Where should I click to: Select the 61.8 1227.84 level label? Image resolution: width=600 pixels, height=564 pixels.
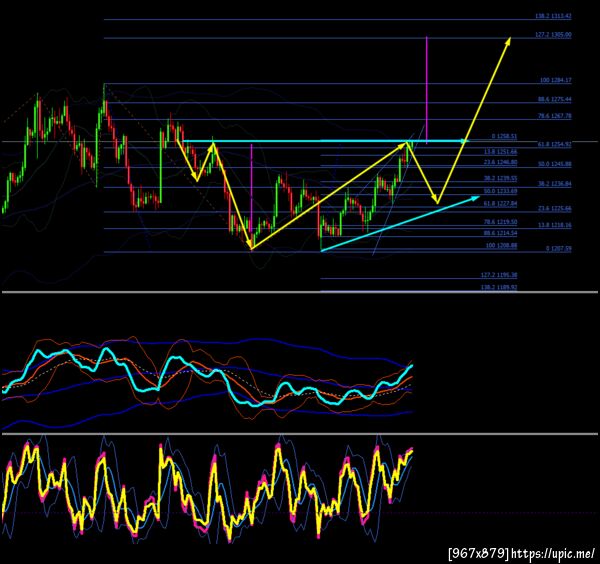501,204
